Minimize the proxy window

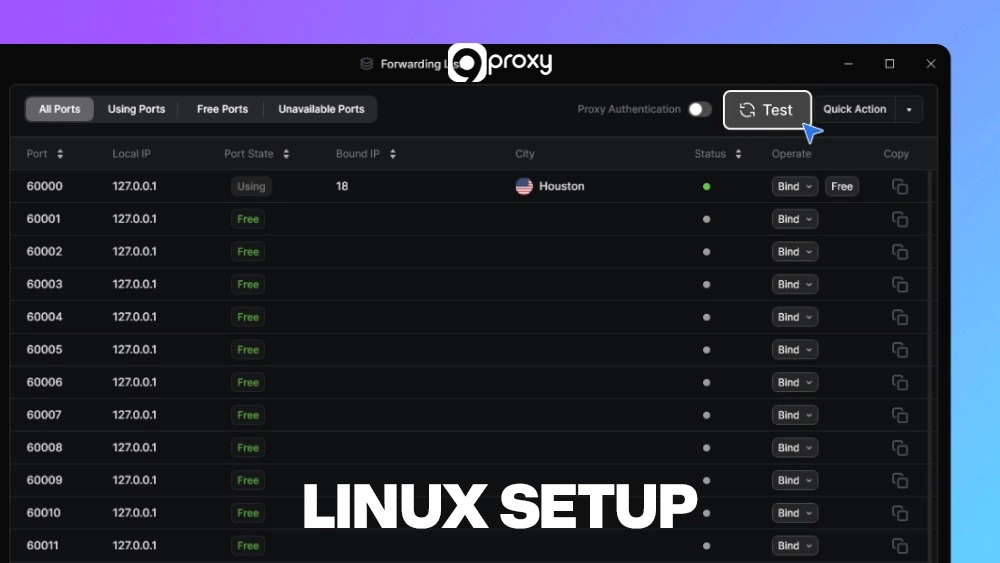[848, 64]
